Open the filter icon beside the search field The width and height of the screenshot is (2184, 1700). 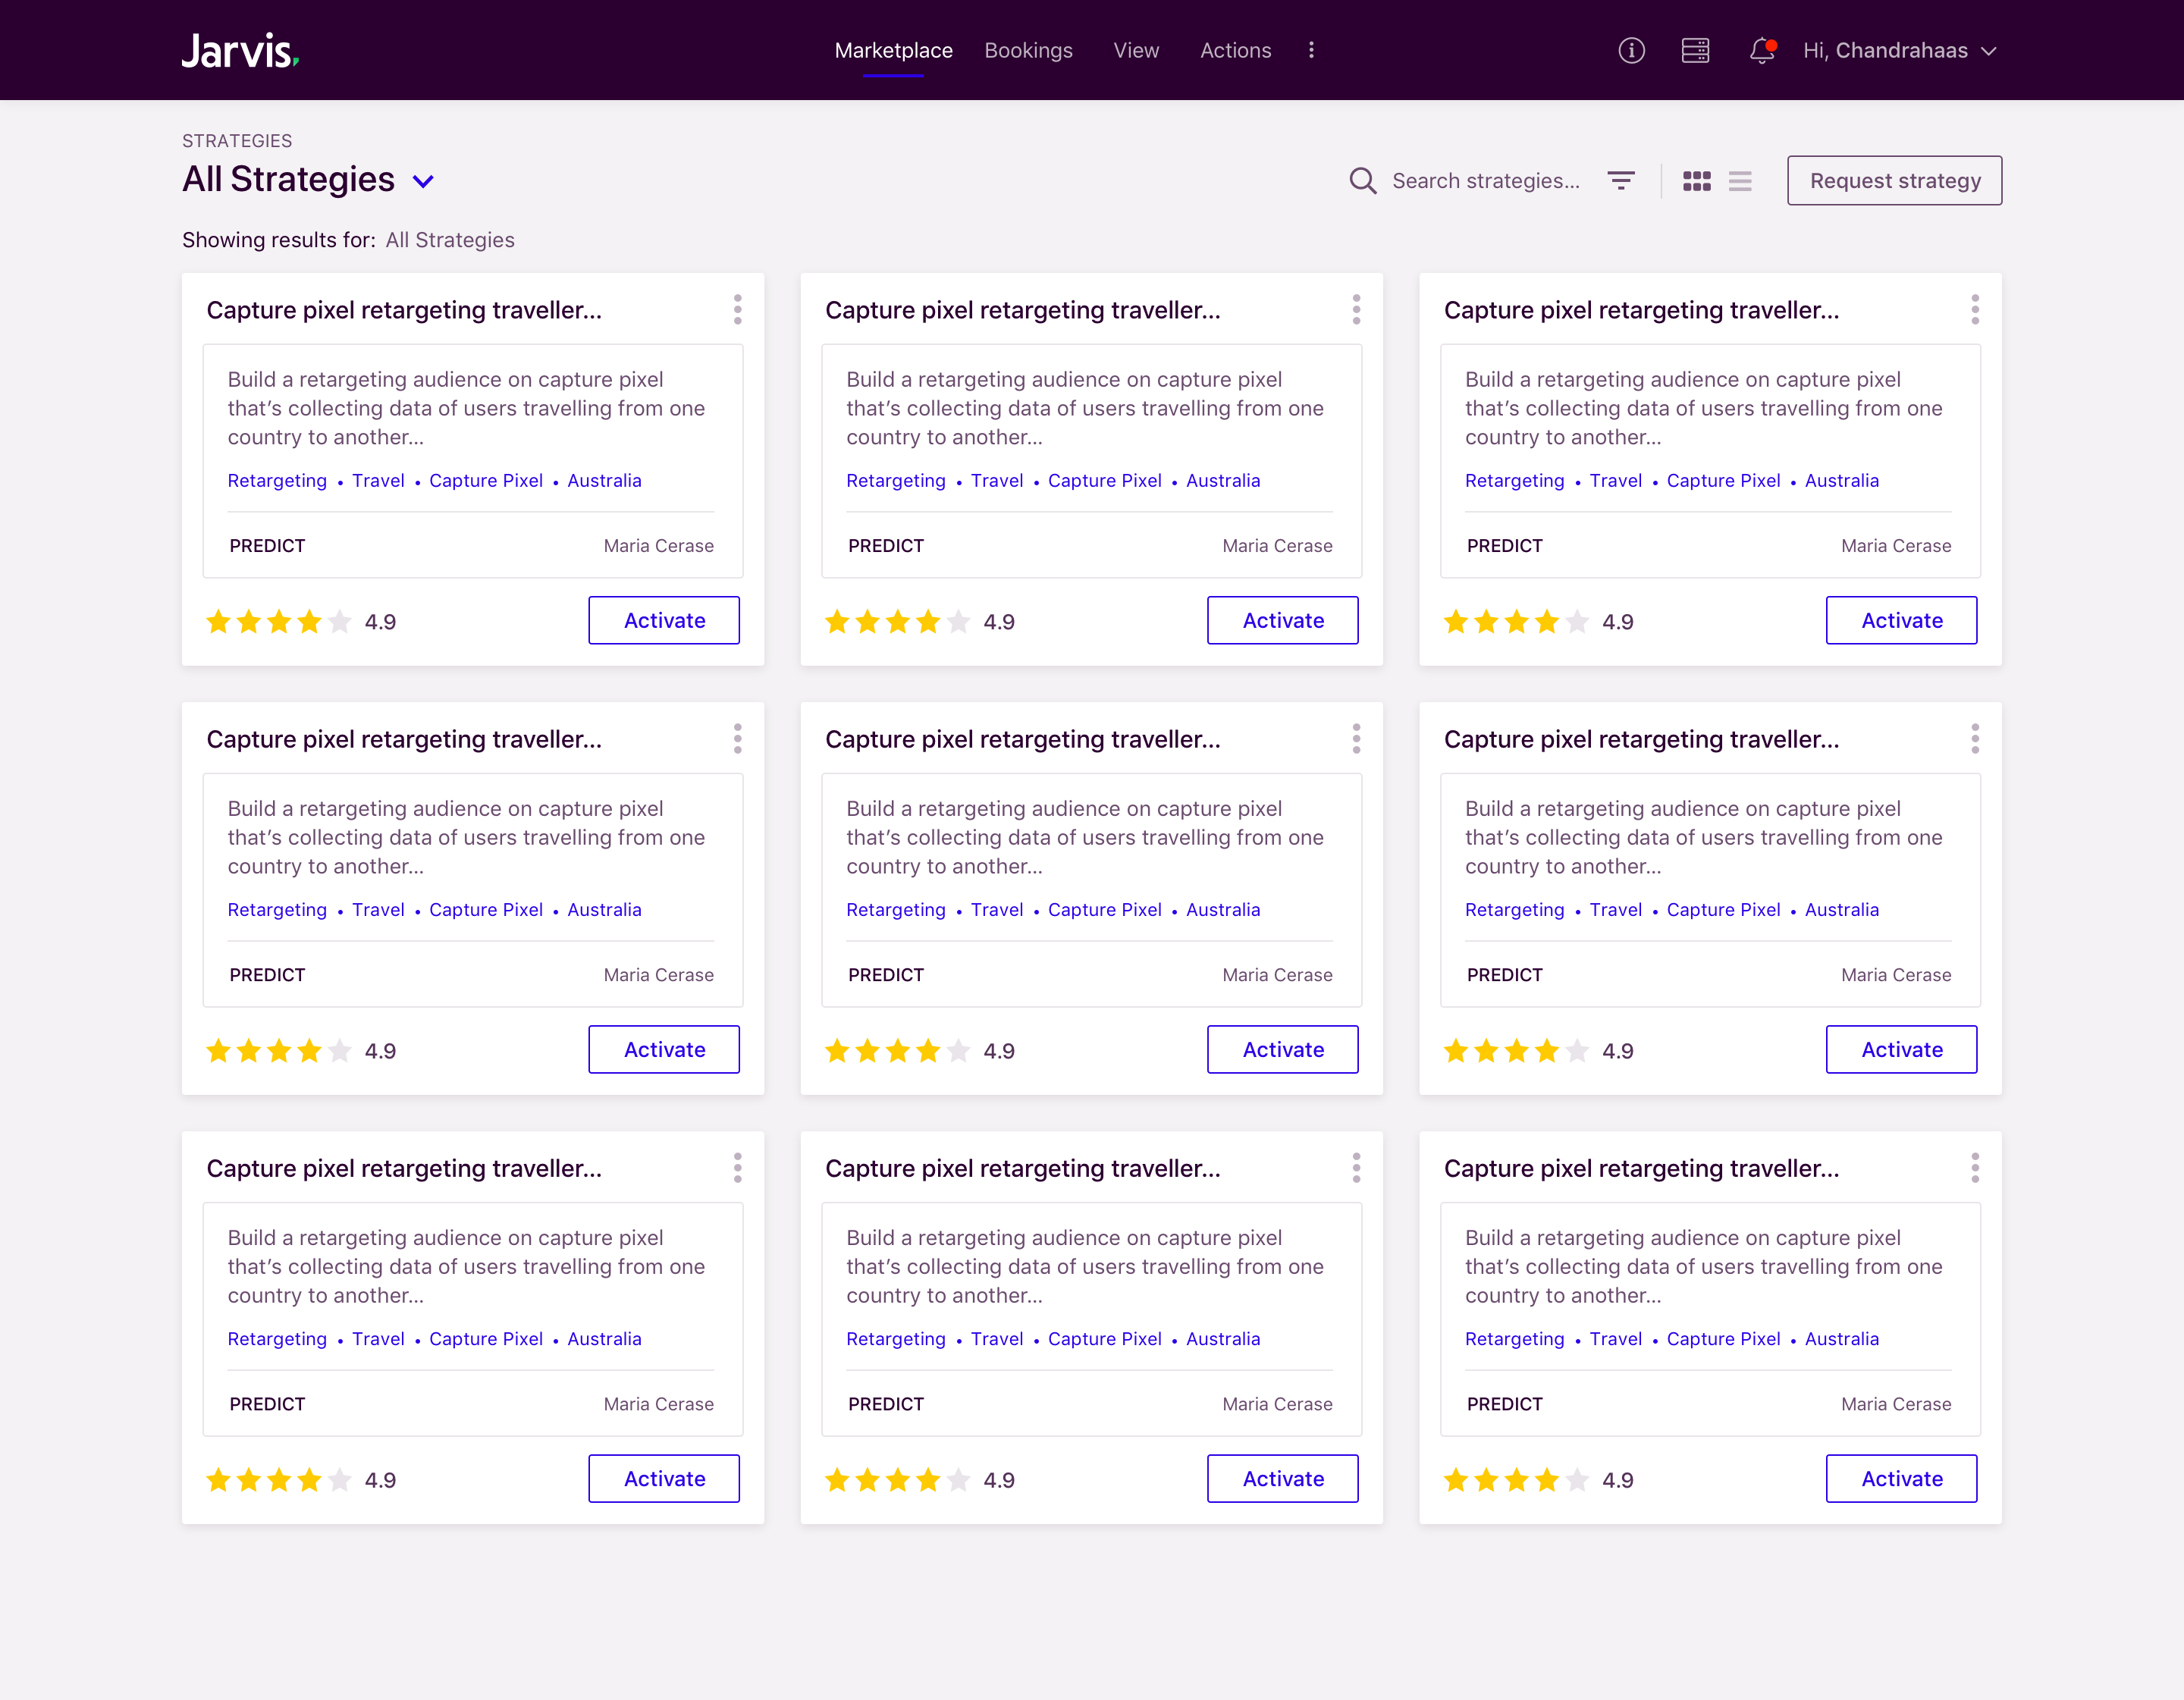(x=1621, y=181)
